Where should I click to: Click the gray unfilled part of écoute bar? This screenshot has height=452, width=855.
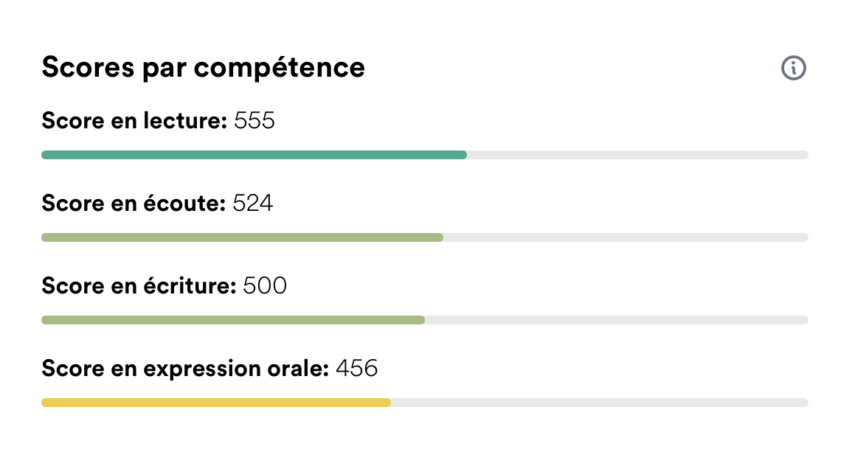pyautogui.click(x=625, y=237)
